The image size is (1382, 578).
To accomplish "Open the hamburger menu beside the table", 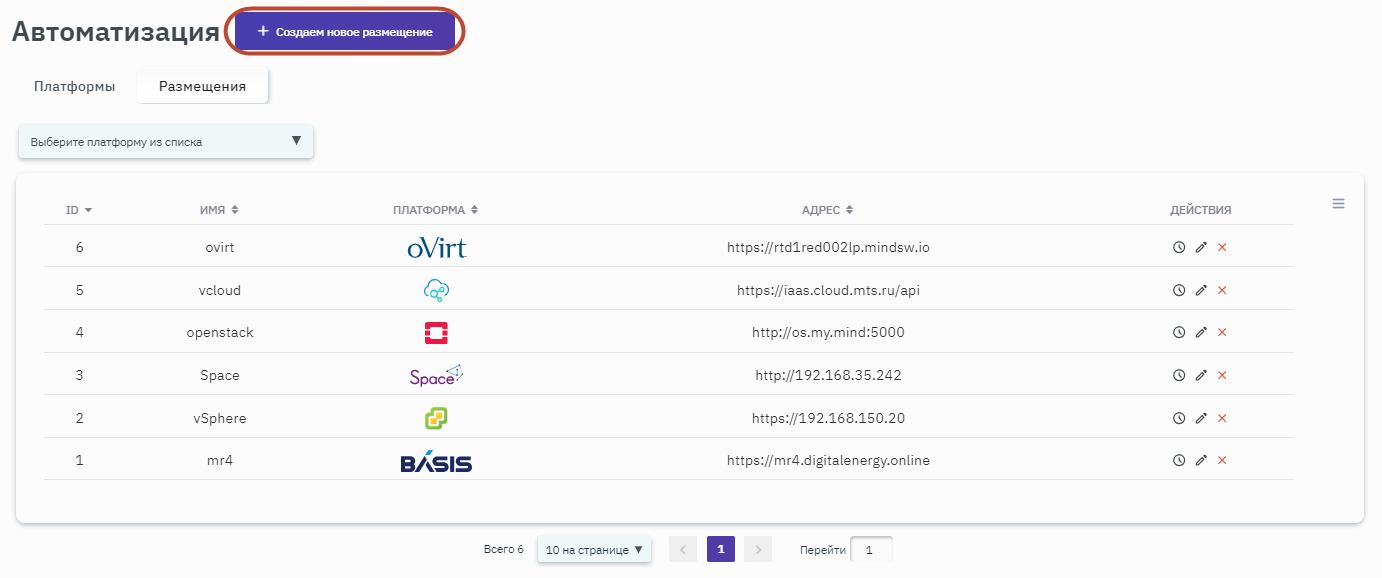I will point(1338,204).
